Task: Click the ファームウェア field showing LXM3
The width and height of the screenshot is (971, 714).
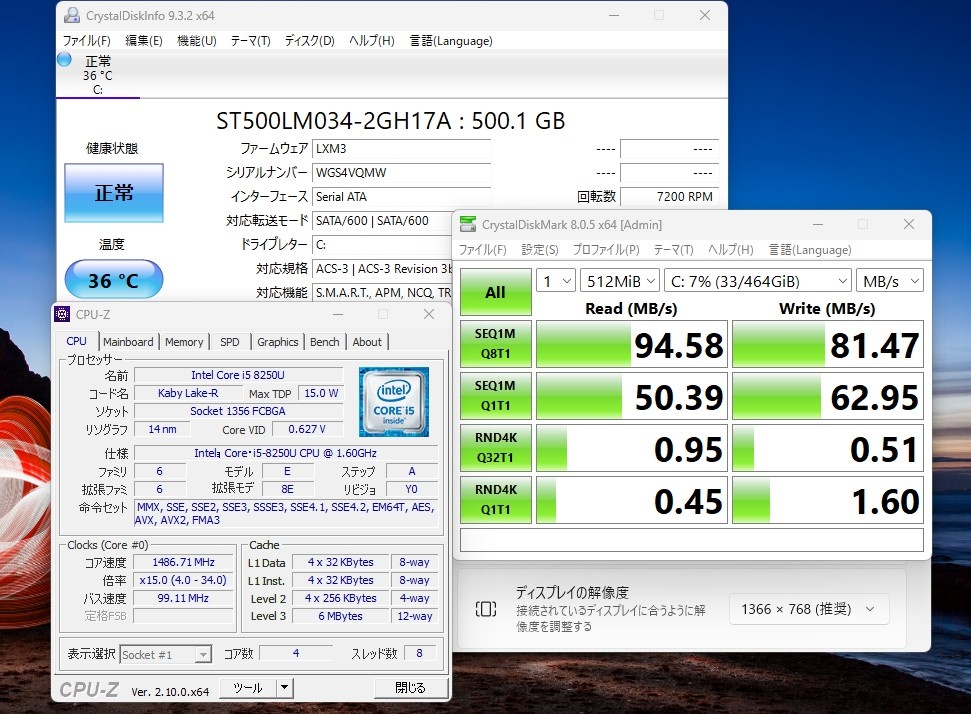Action: point(401,149)
